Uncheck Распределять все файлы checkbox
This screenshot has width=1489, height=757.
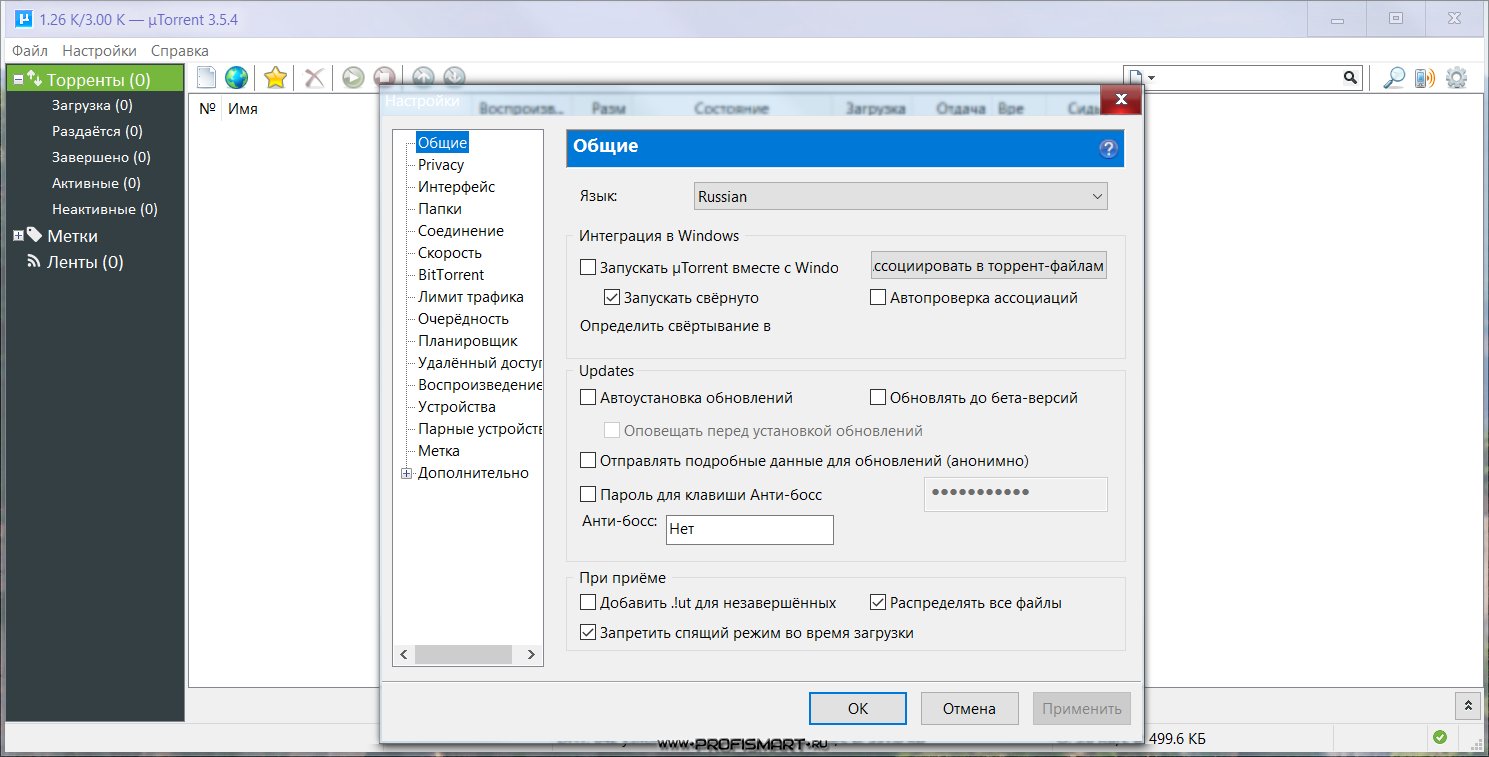tap(878, 602)
